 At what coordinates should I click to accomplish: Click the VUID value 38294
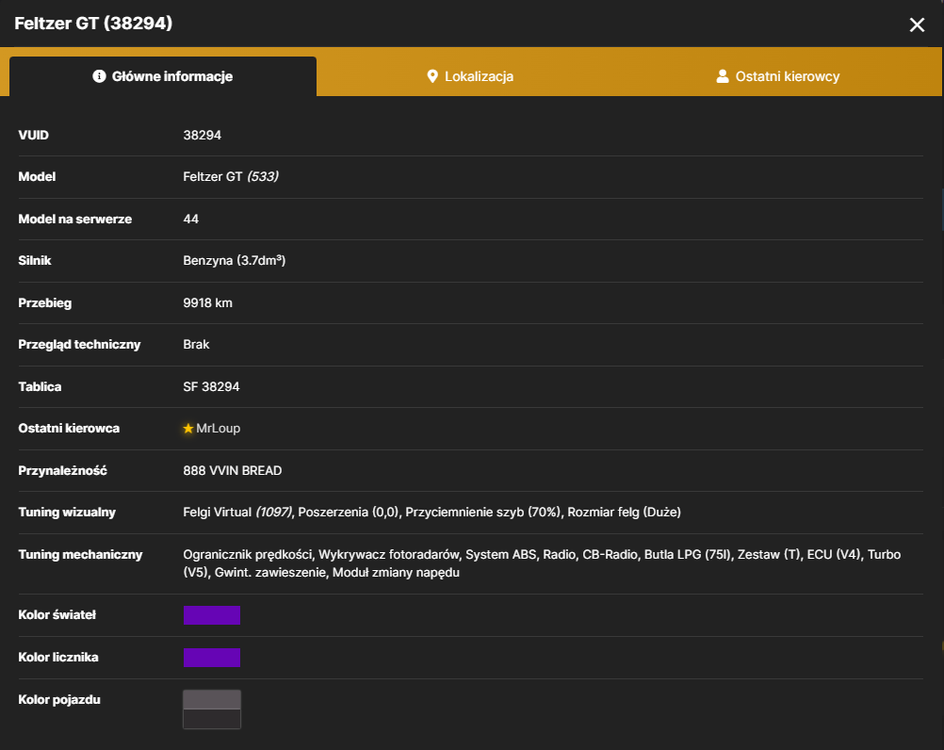click(202, 135)
